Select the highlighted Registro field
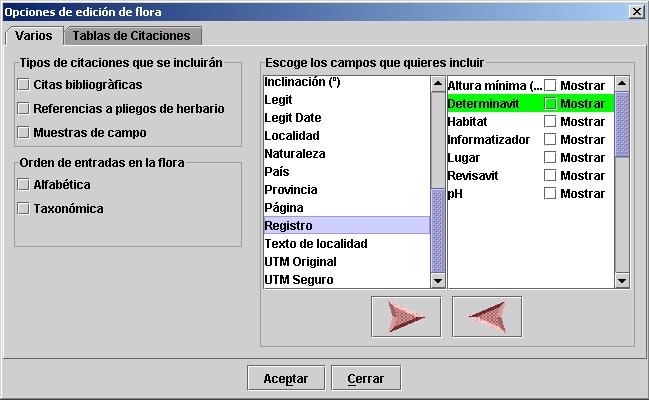The height and width of the screenshot is (401, 649). 347,226
